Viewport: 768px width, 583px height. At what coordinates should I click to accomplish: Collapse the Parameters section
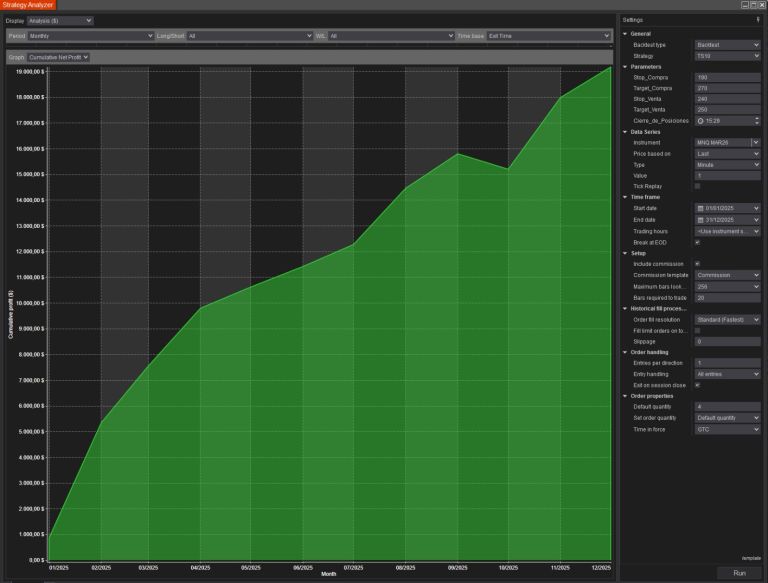625,67
